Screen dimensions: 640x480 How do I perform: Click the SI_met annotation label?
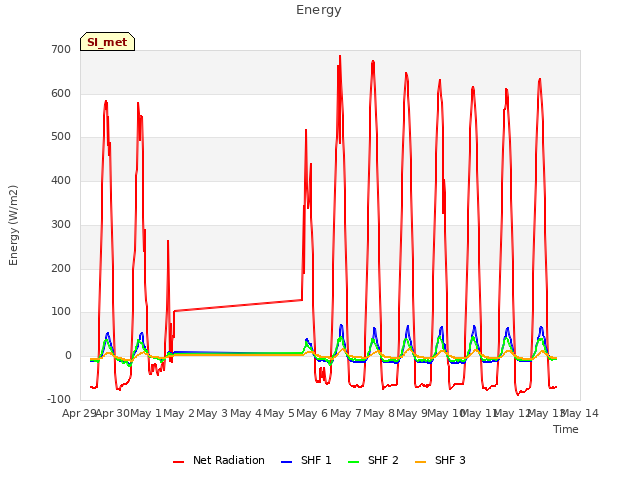[x=107, y=42]
